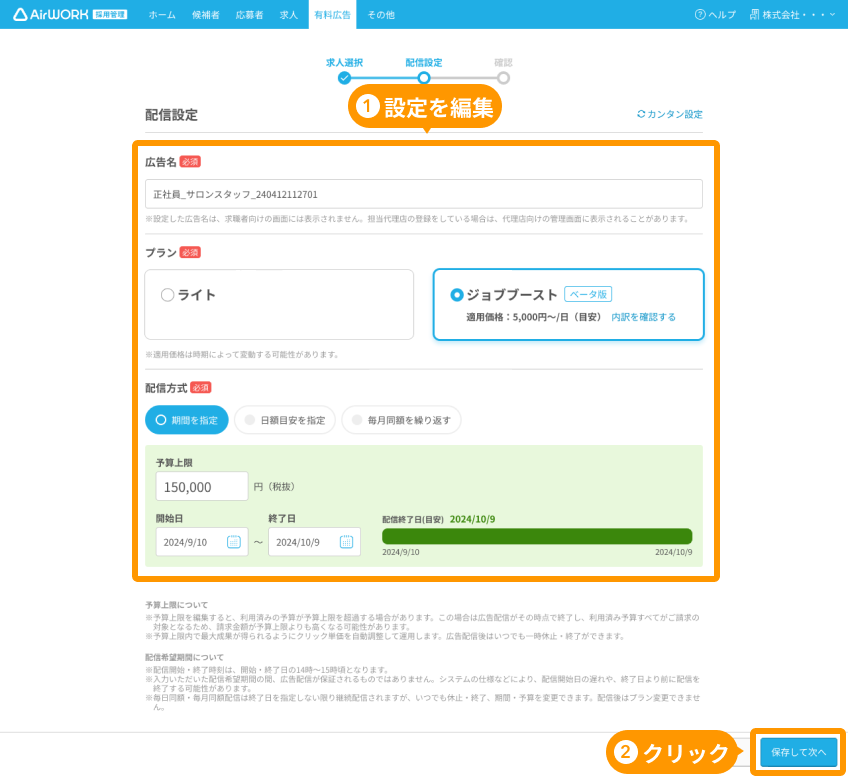Click the 配信設定 page heading
848x780 pixels.
pos(171,115)
